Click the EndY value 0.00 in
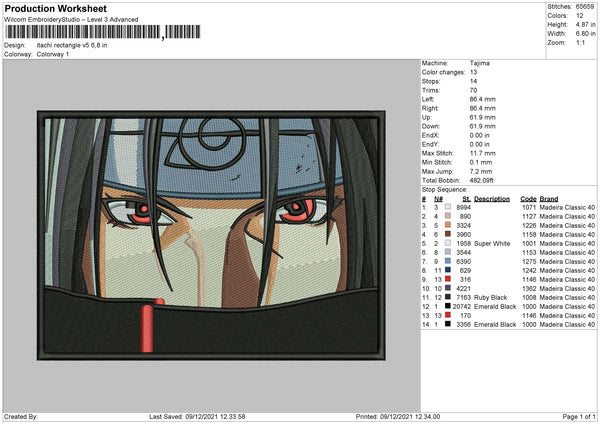This screenshot has height=424, width=600. (x=479, y=144)
